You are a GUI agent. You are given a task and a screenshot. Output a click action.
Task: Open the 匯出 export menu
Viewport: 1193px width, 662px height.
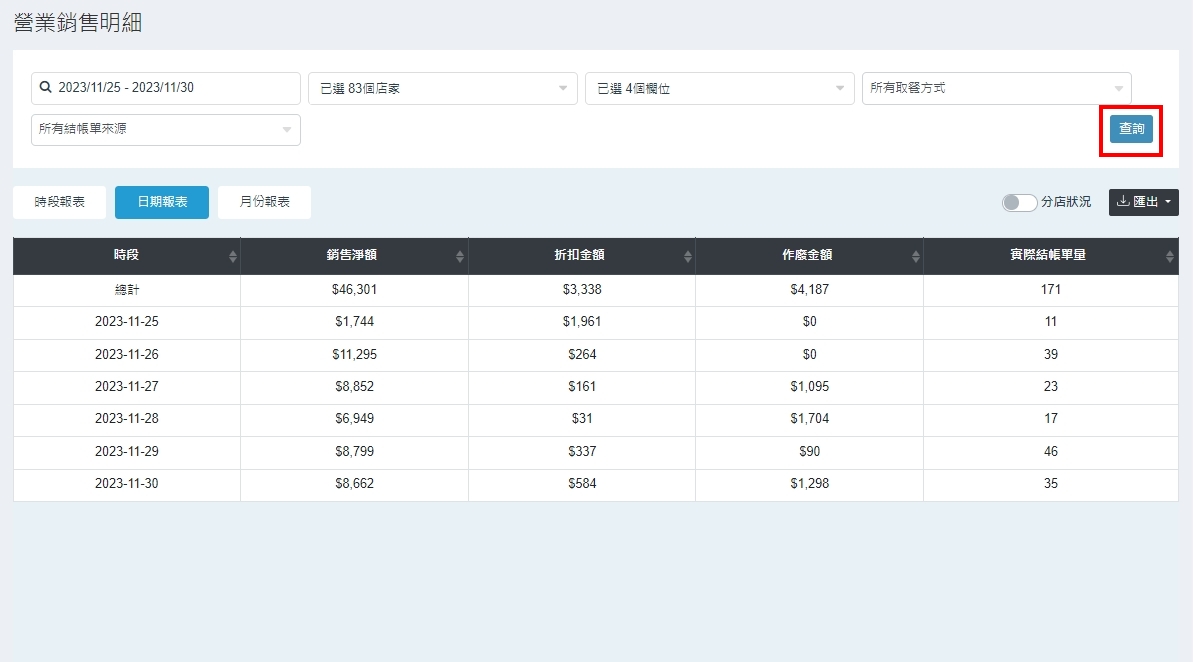click(1143, 202)
